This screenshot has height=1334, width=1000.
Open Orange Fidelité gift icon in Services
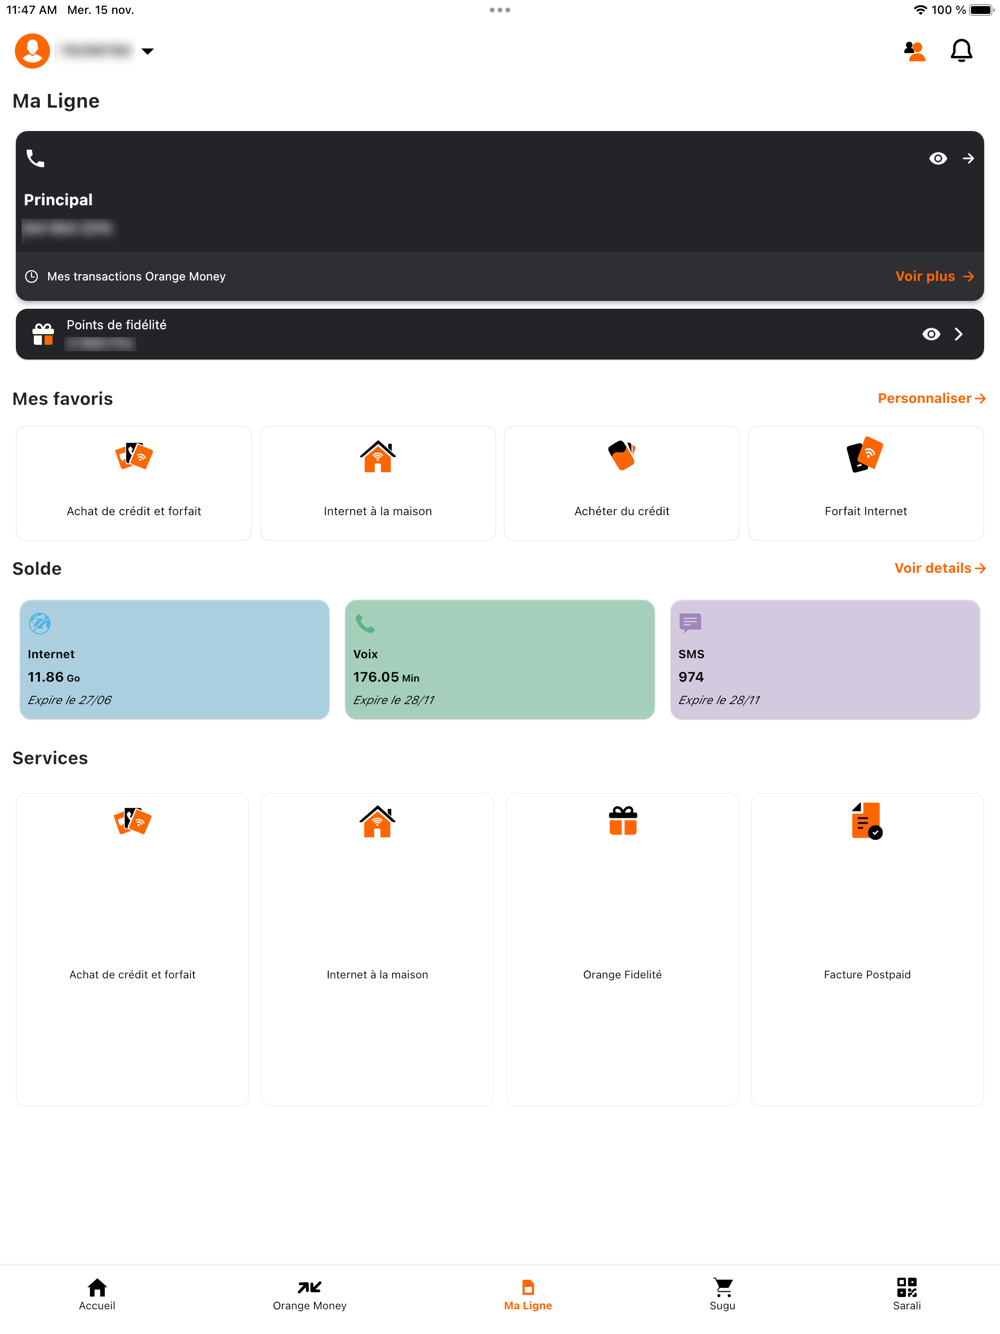click(x=622, y=821)
